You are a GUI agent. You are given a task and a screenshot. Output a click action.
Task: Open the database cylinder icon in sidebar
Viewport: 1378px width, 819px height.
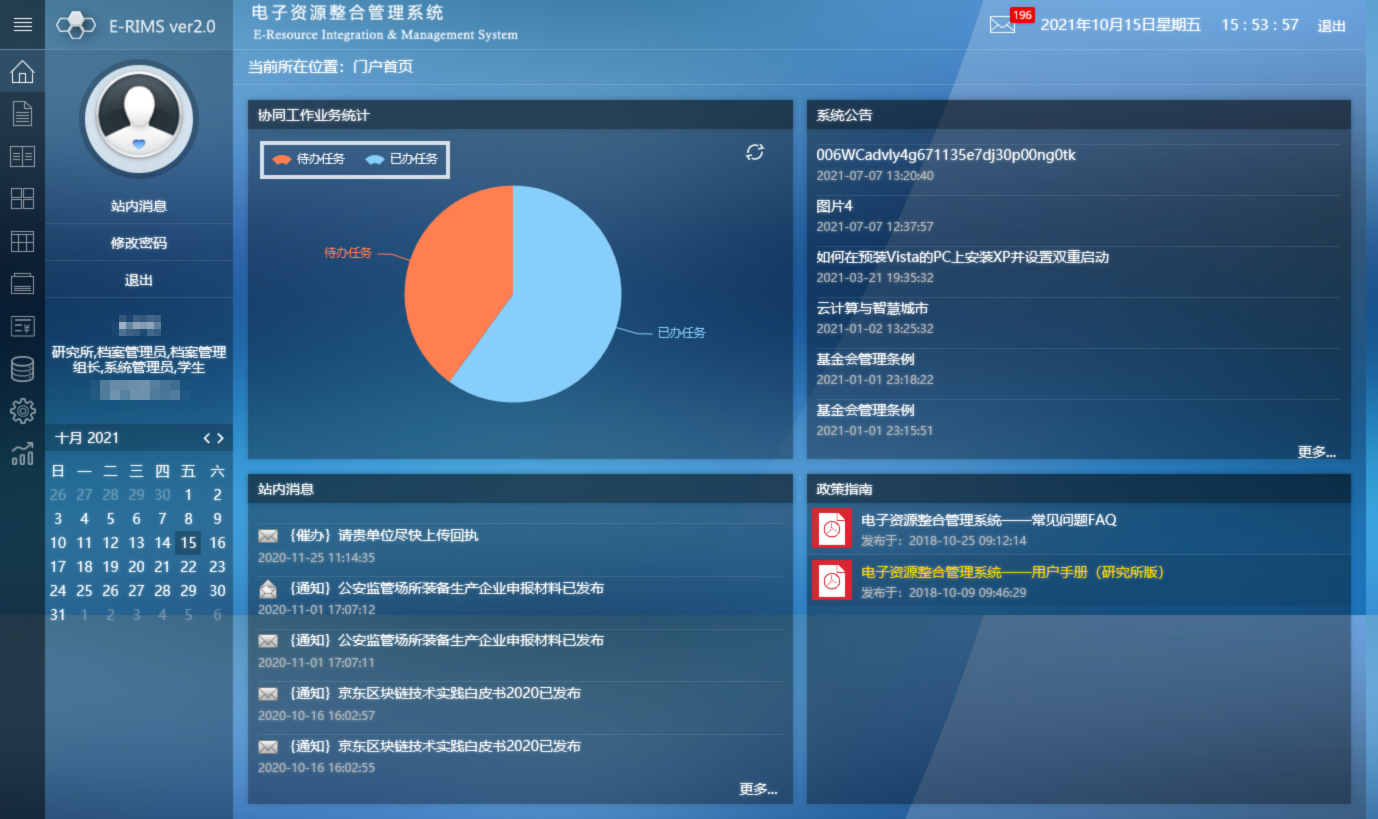click(x=22, y=369)
